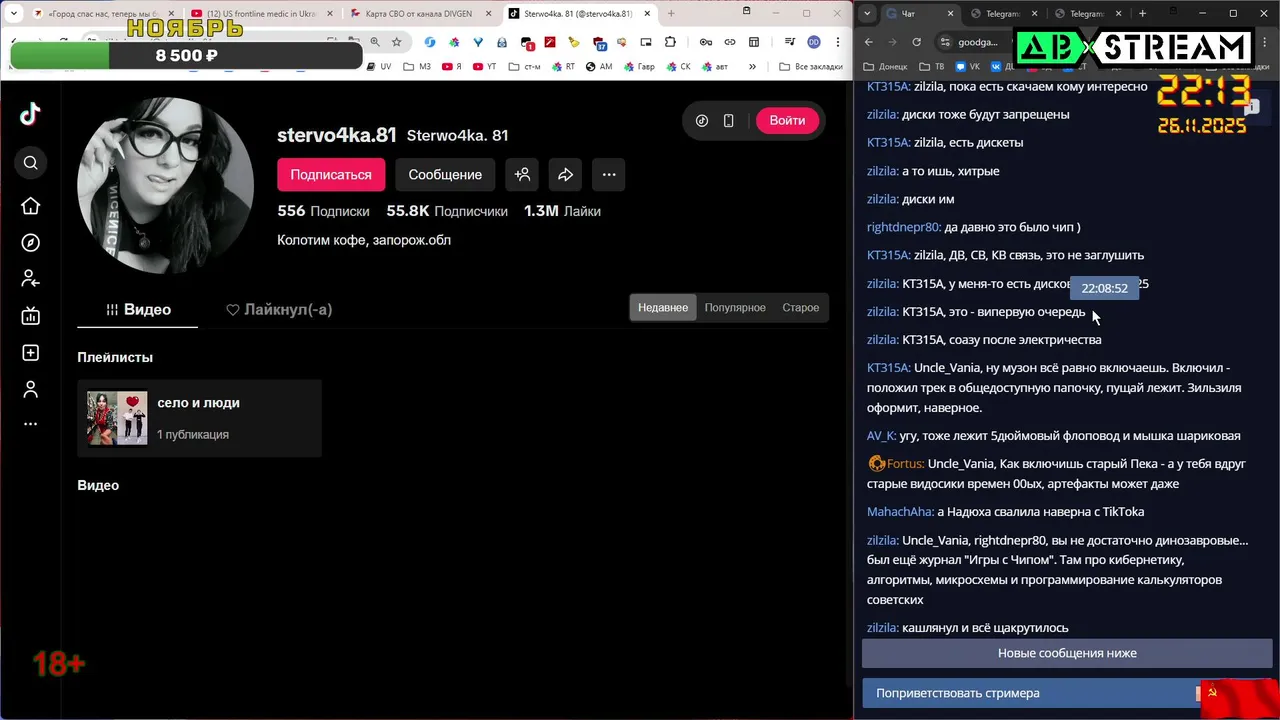Open the СК bookmark
1280x720 pixels.
(678, 67)
